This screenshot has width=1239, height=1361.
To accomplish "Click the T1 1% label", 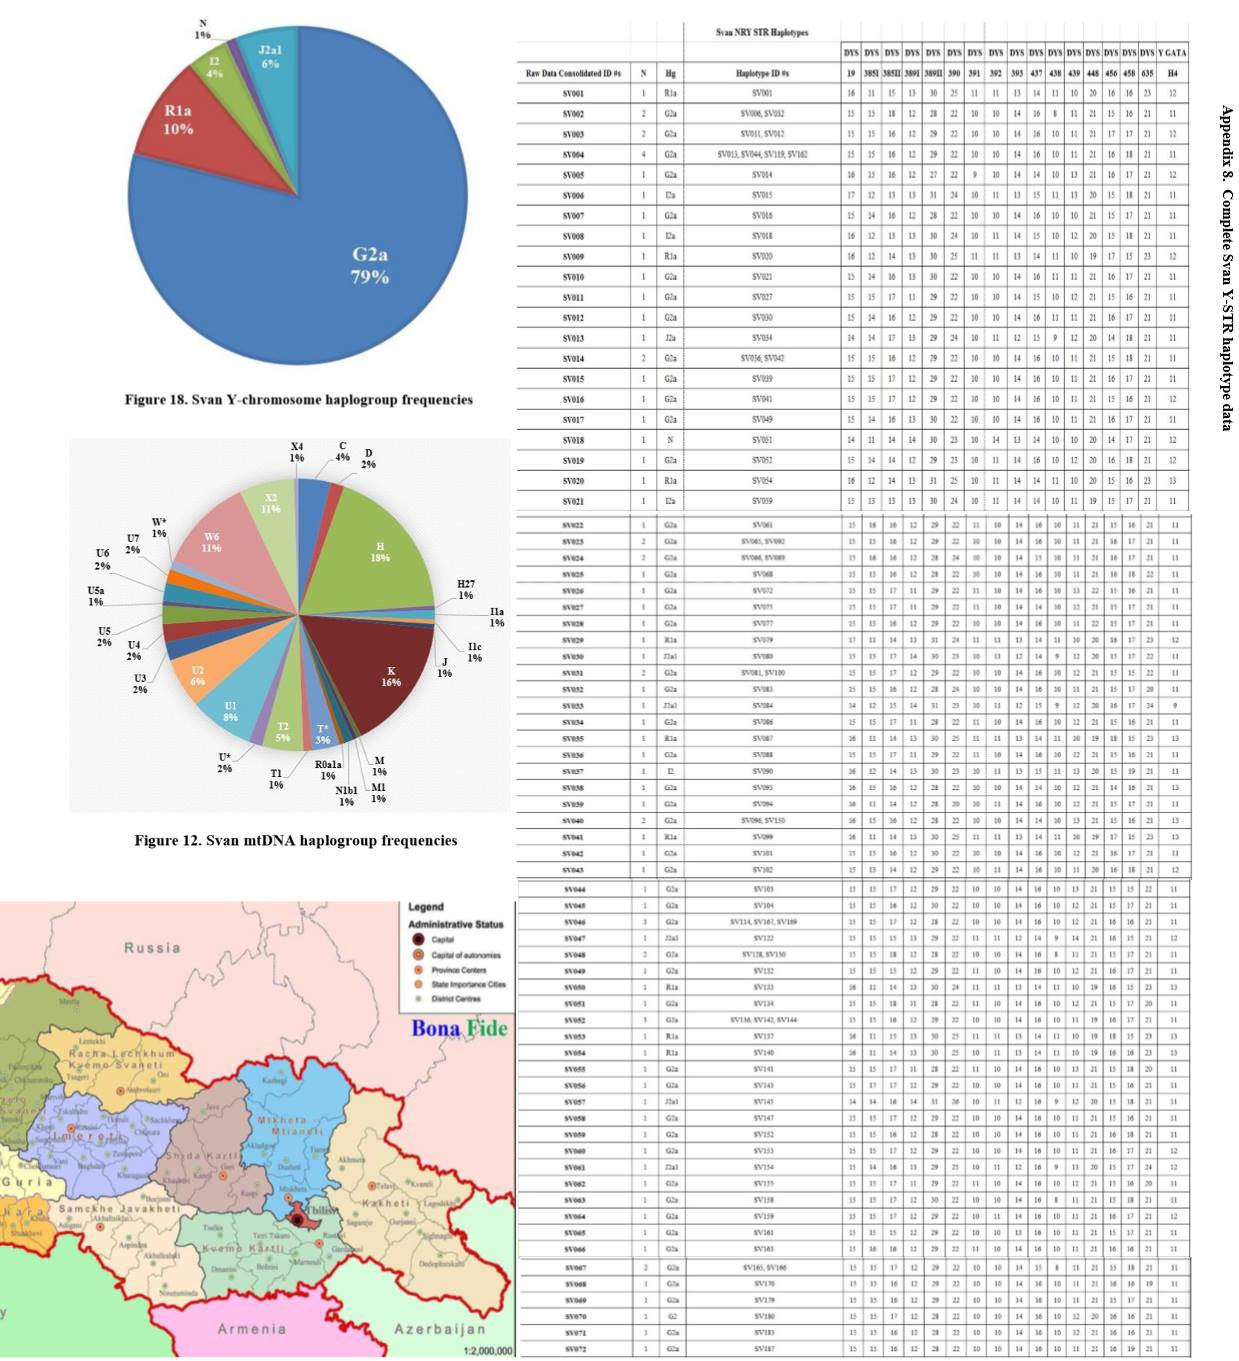I will 276,779.
